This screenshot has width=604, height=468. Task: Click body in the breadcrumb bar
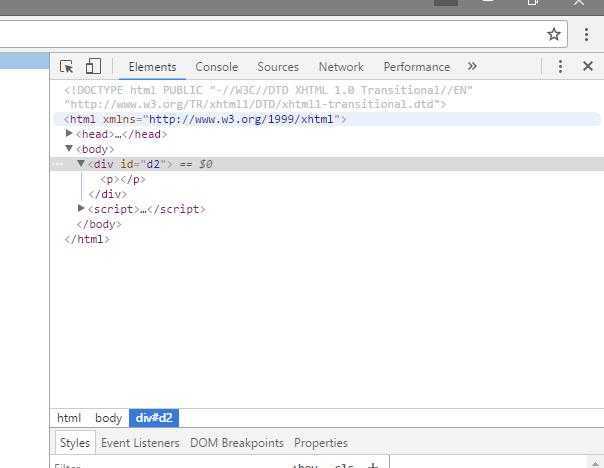(108, 418)
